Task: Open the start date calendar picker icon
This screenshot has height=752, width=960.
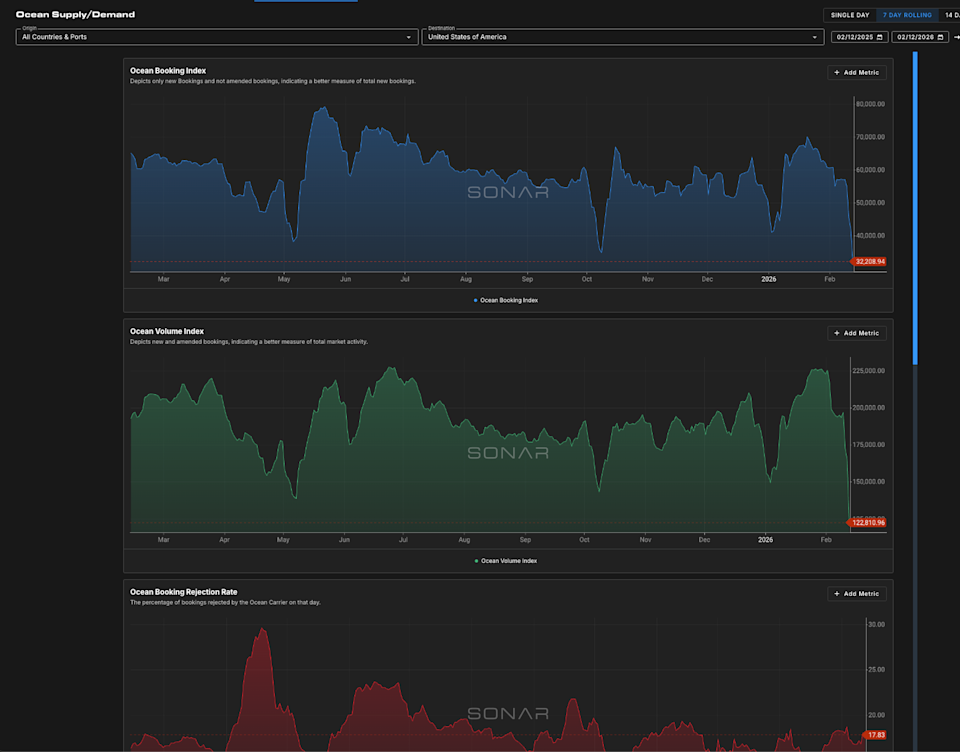Action: pos(880,36)
